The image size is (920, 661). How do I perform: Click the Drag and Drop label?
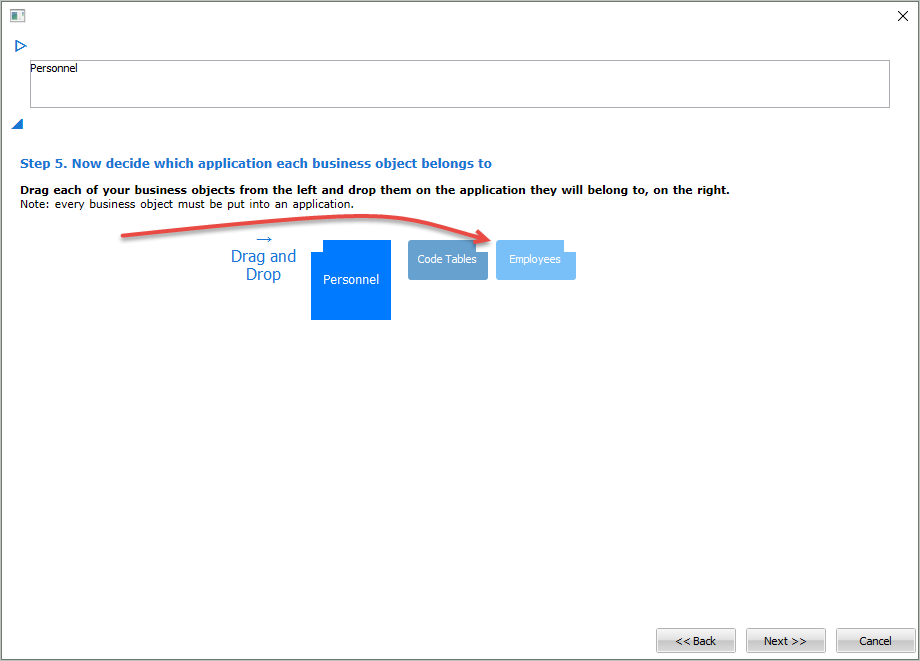263,265
